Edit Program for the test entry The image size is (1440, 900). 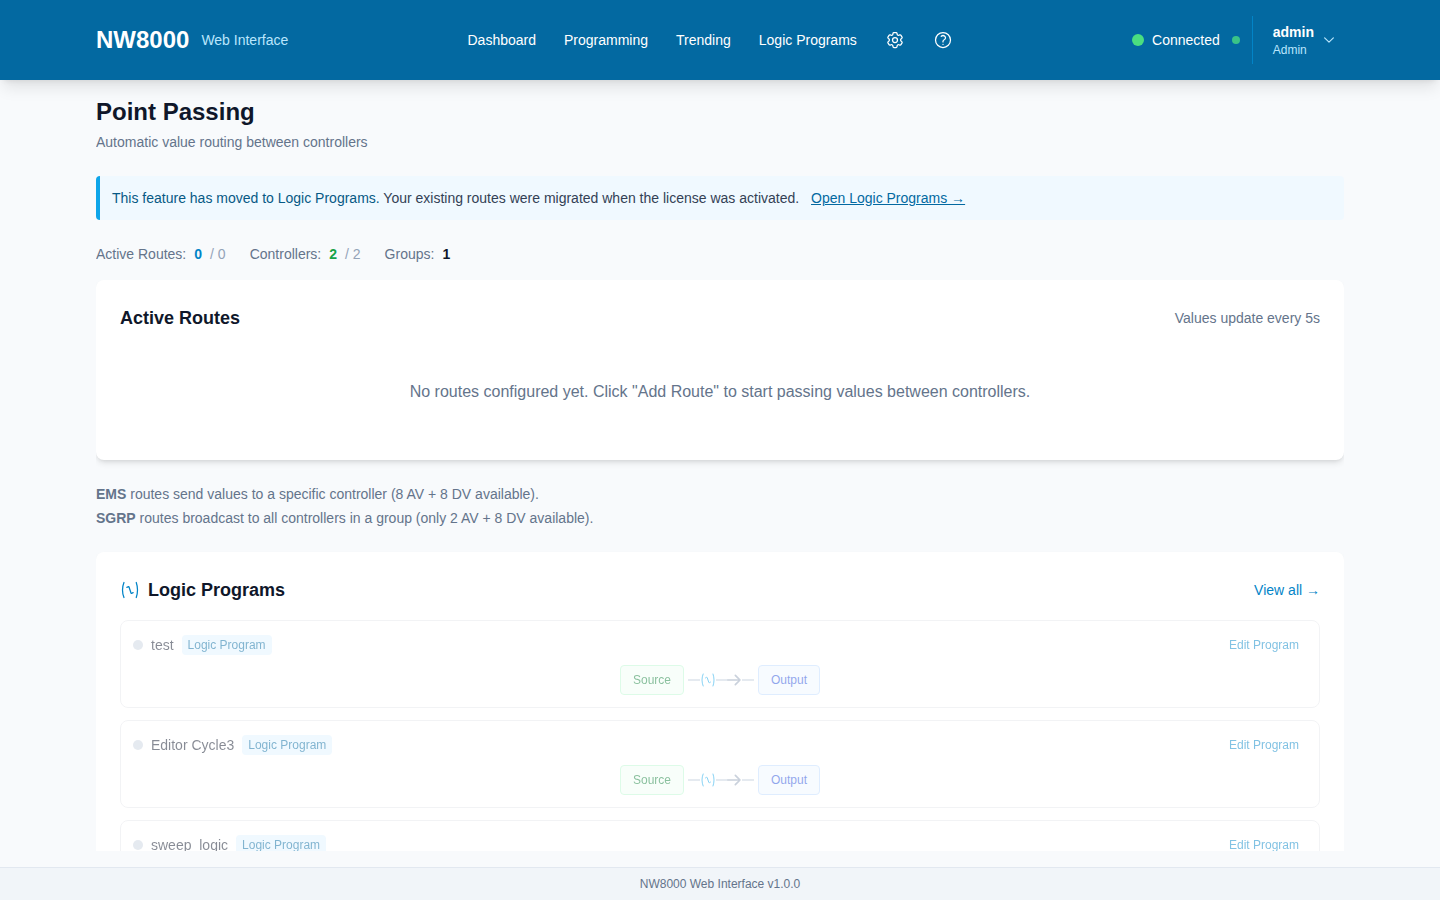pos(1264,645)
